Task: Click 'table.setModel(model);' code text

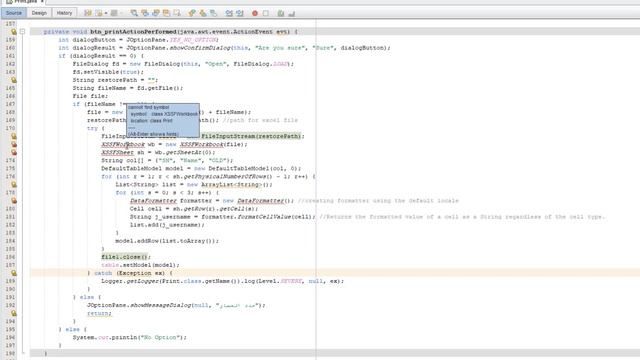Action: click(x=140, y=265)
